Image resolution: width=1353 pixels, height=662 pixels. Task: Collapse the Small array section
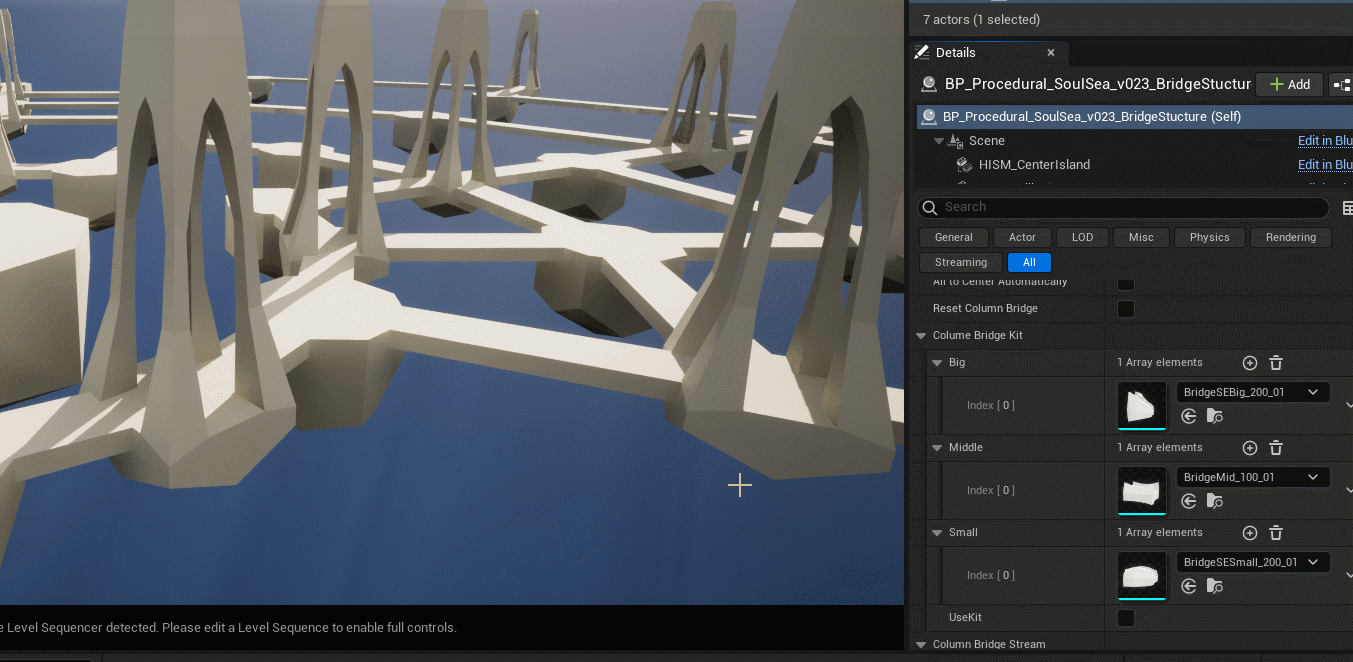[x=937, y=533]
